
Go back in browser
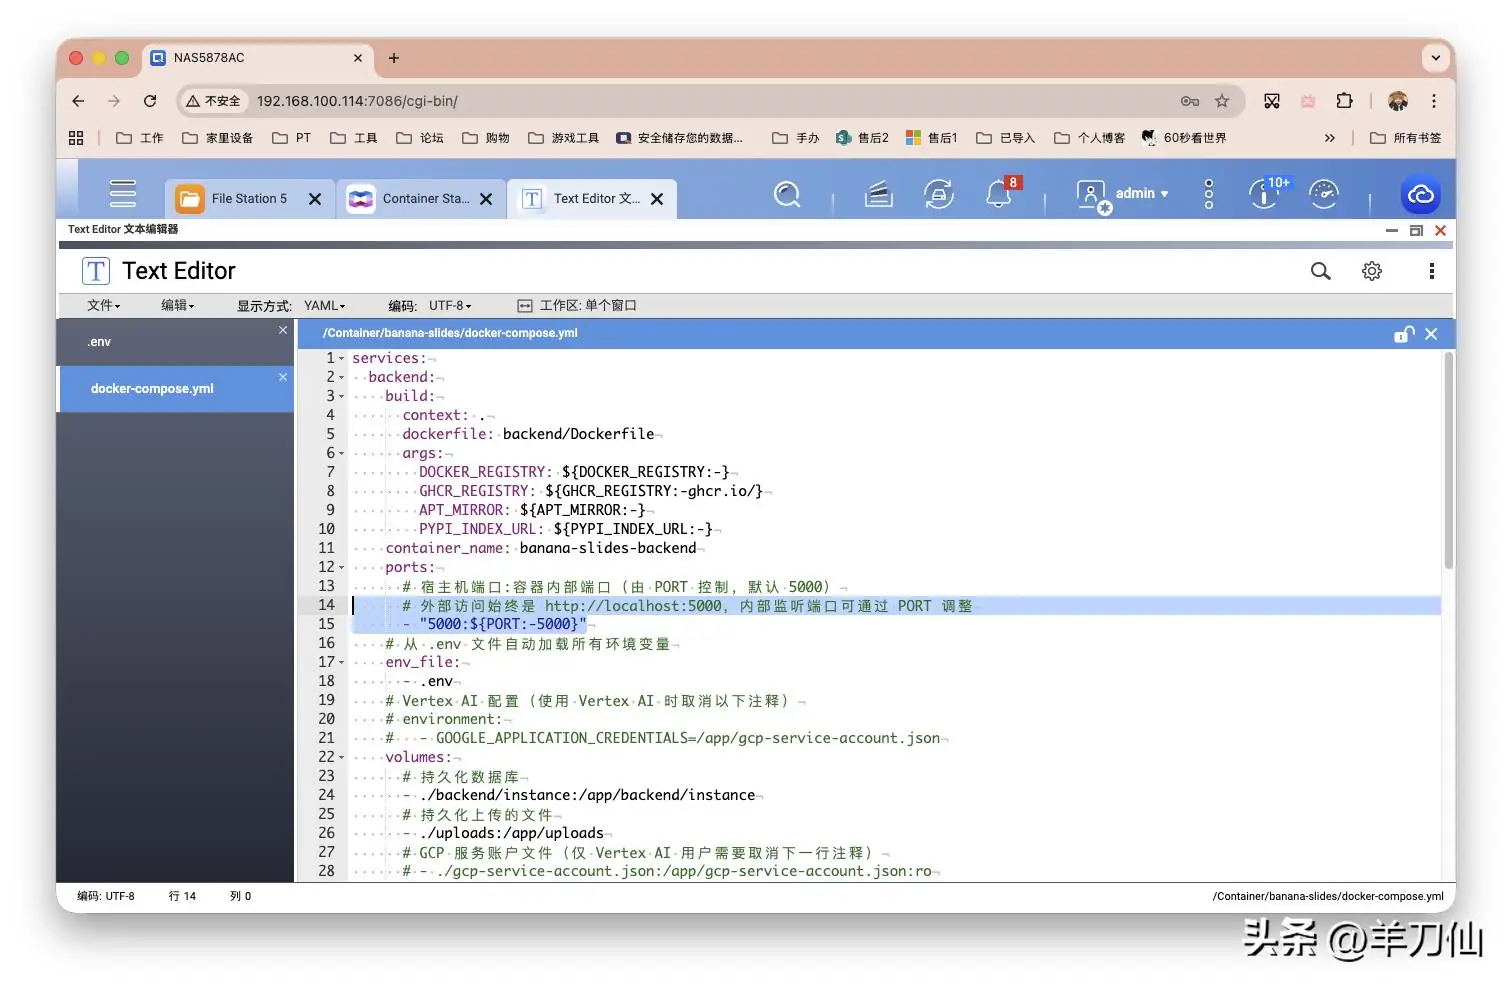point(78,101)
